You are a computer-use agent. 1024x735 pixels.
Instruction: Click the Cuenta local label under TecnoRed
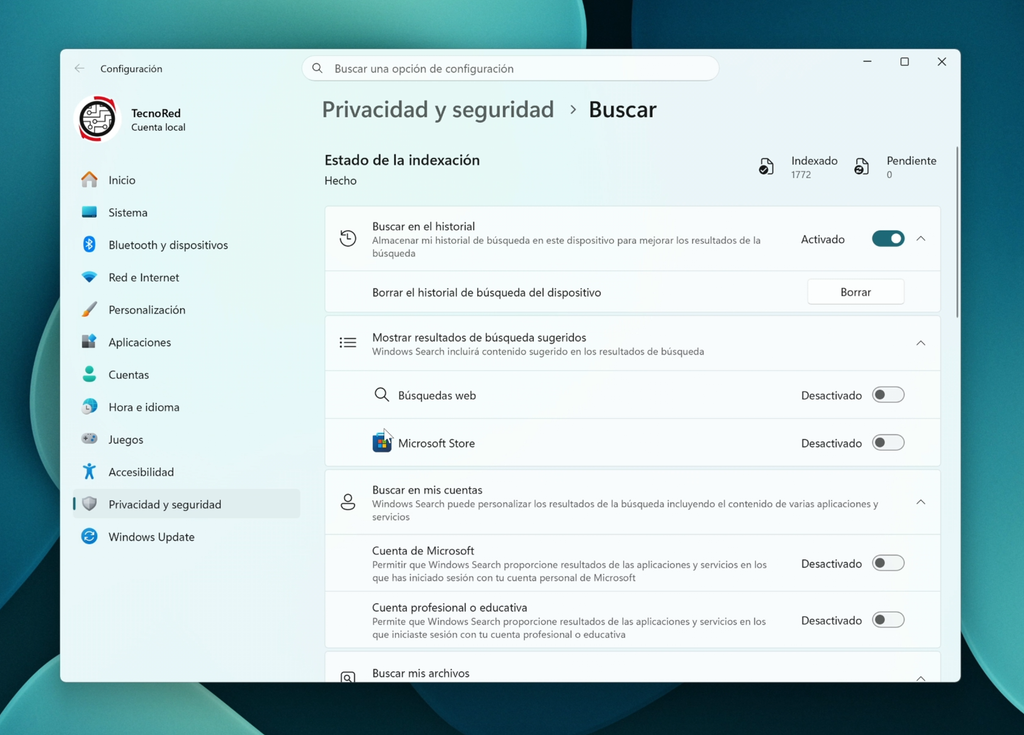[x=158, y=127]
